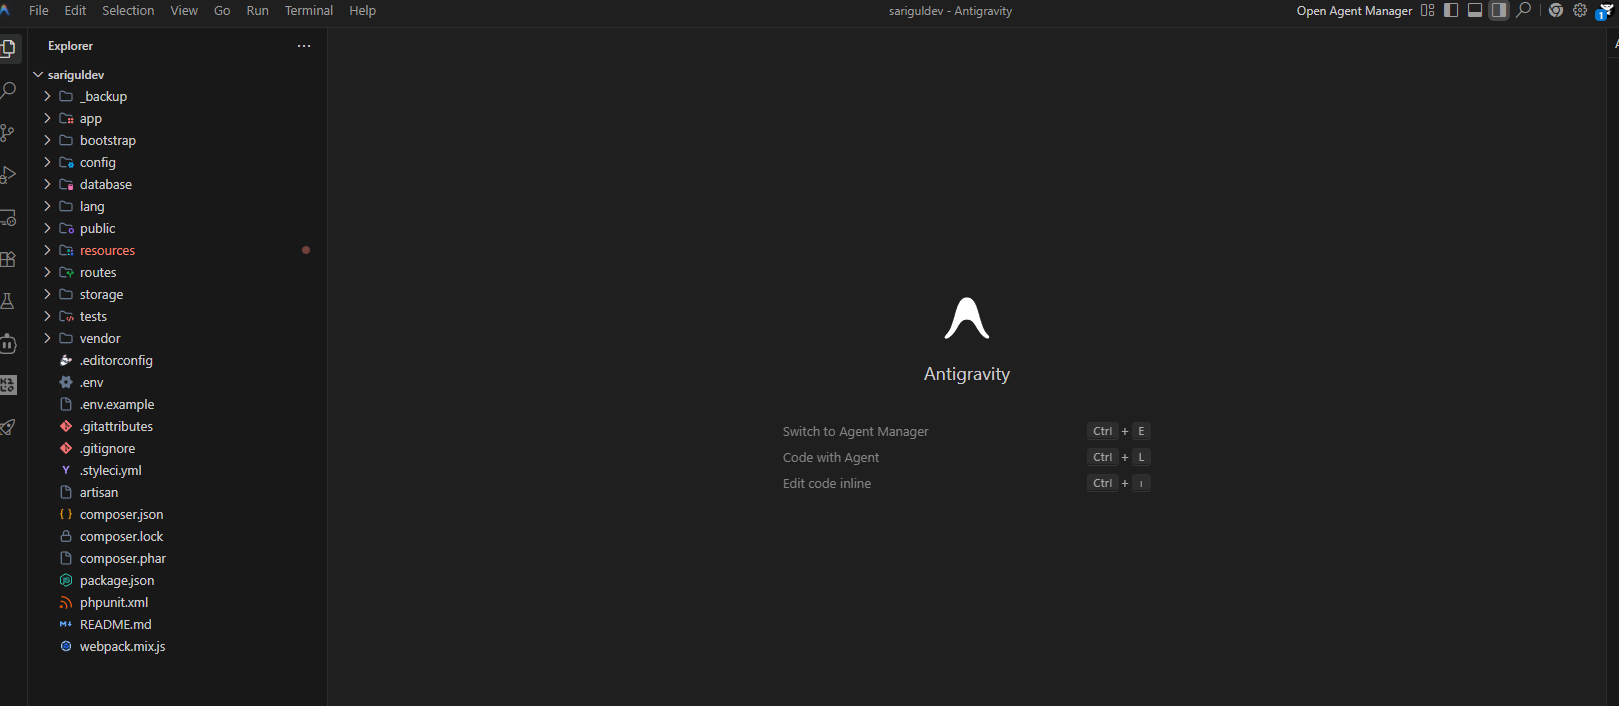
Task: Open the Go menu
Action: coord(222,11)
